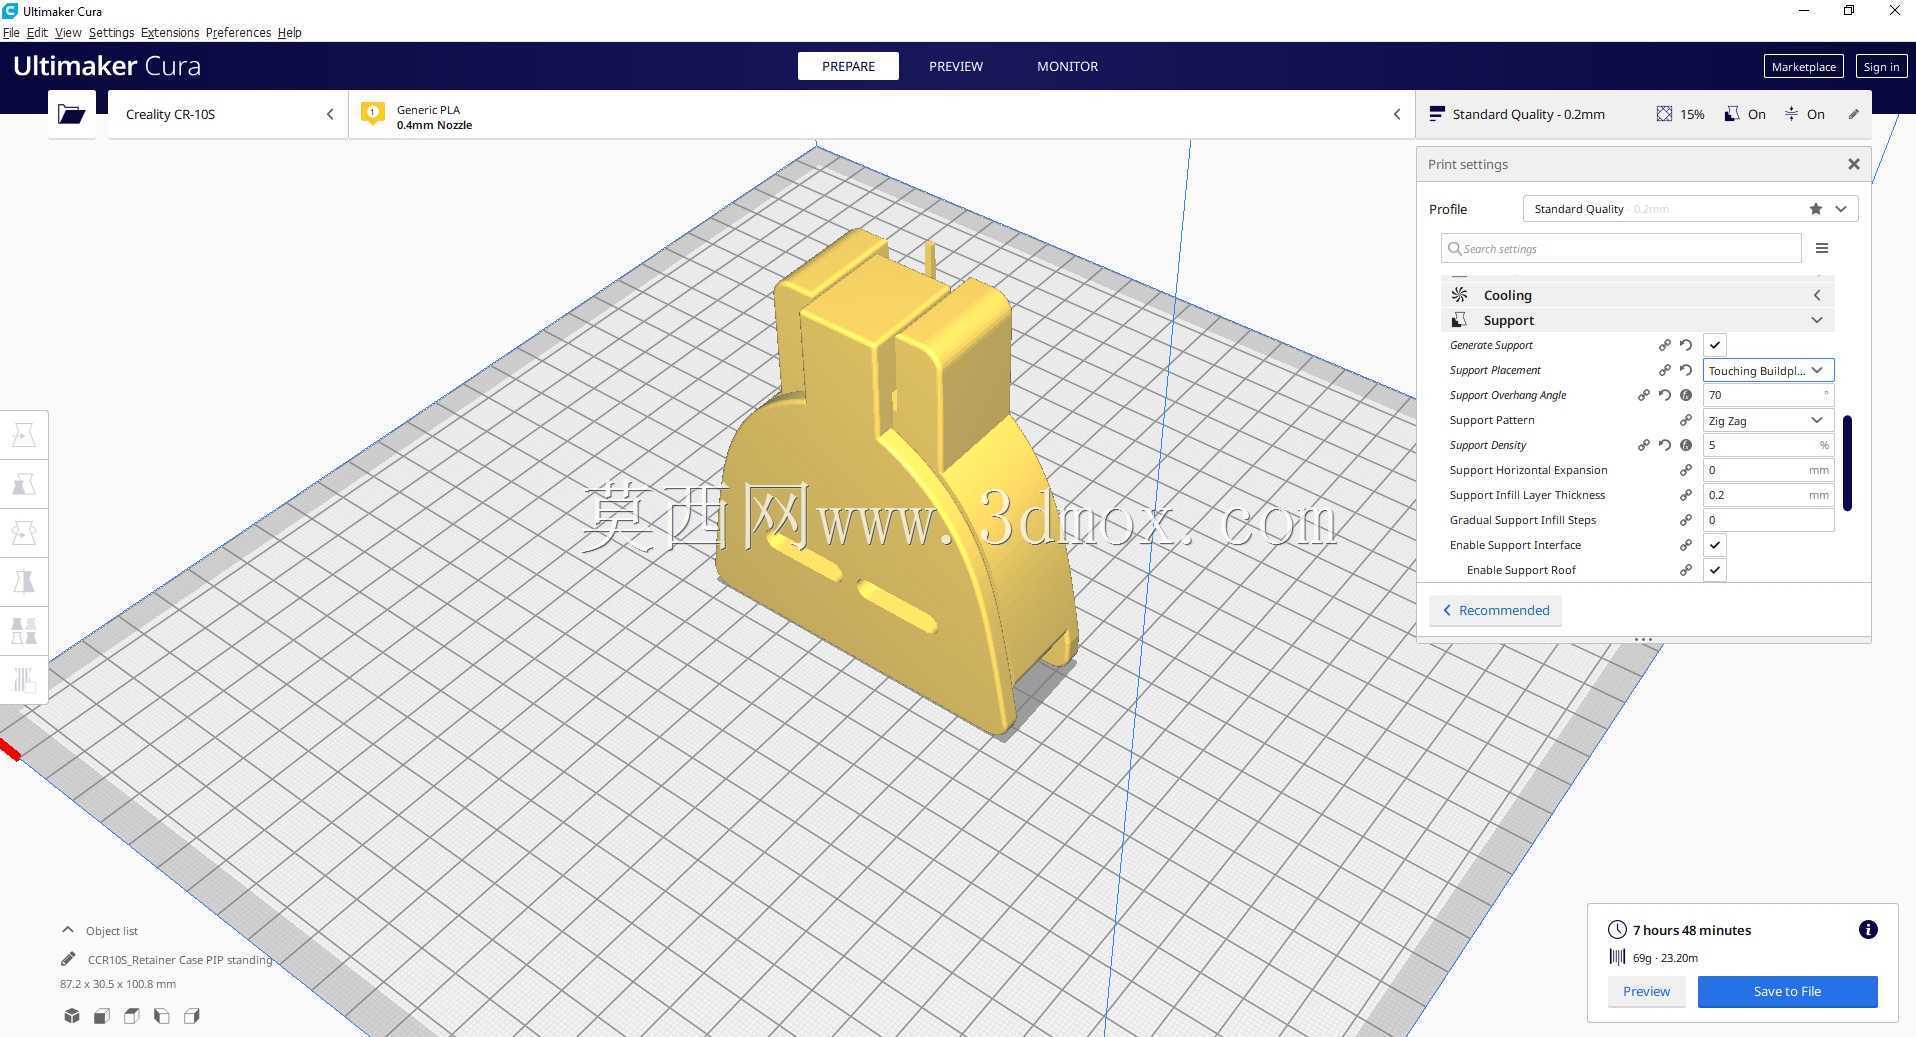Reset Support Density to default value

coord(1665,445)
